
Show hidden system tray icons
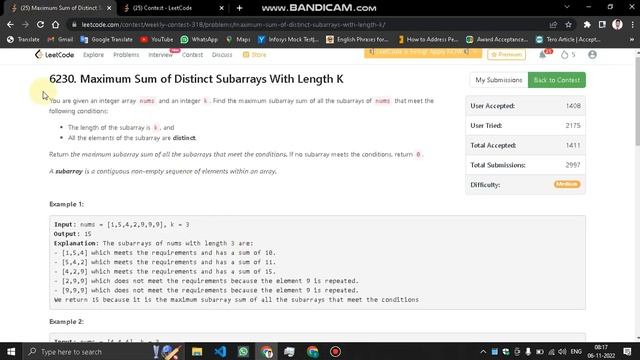pyautogui.click(x=483, y=352)
